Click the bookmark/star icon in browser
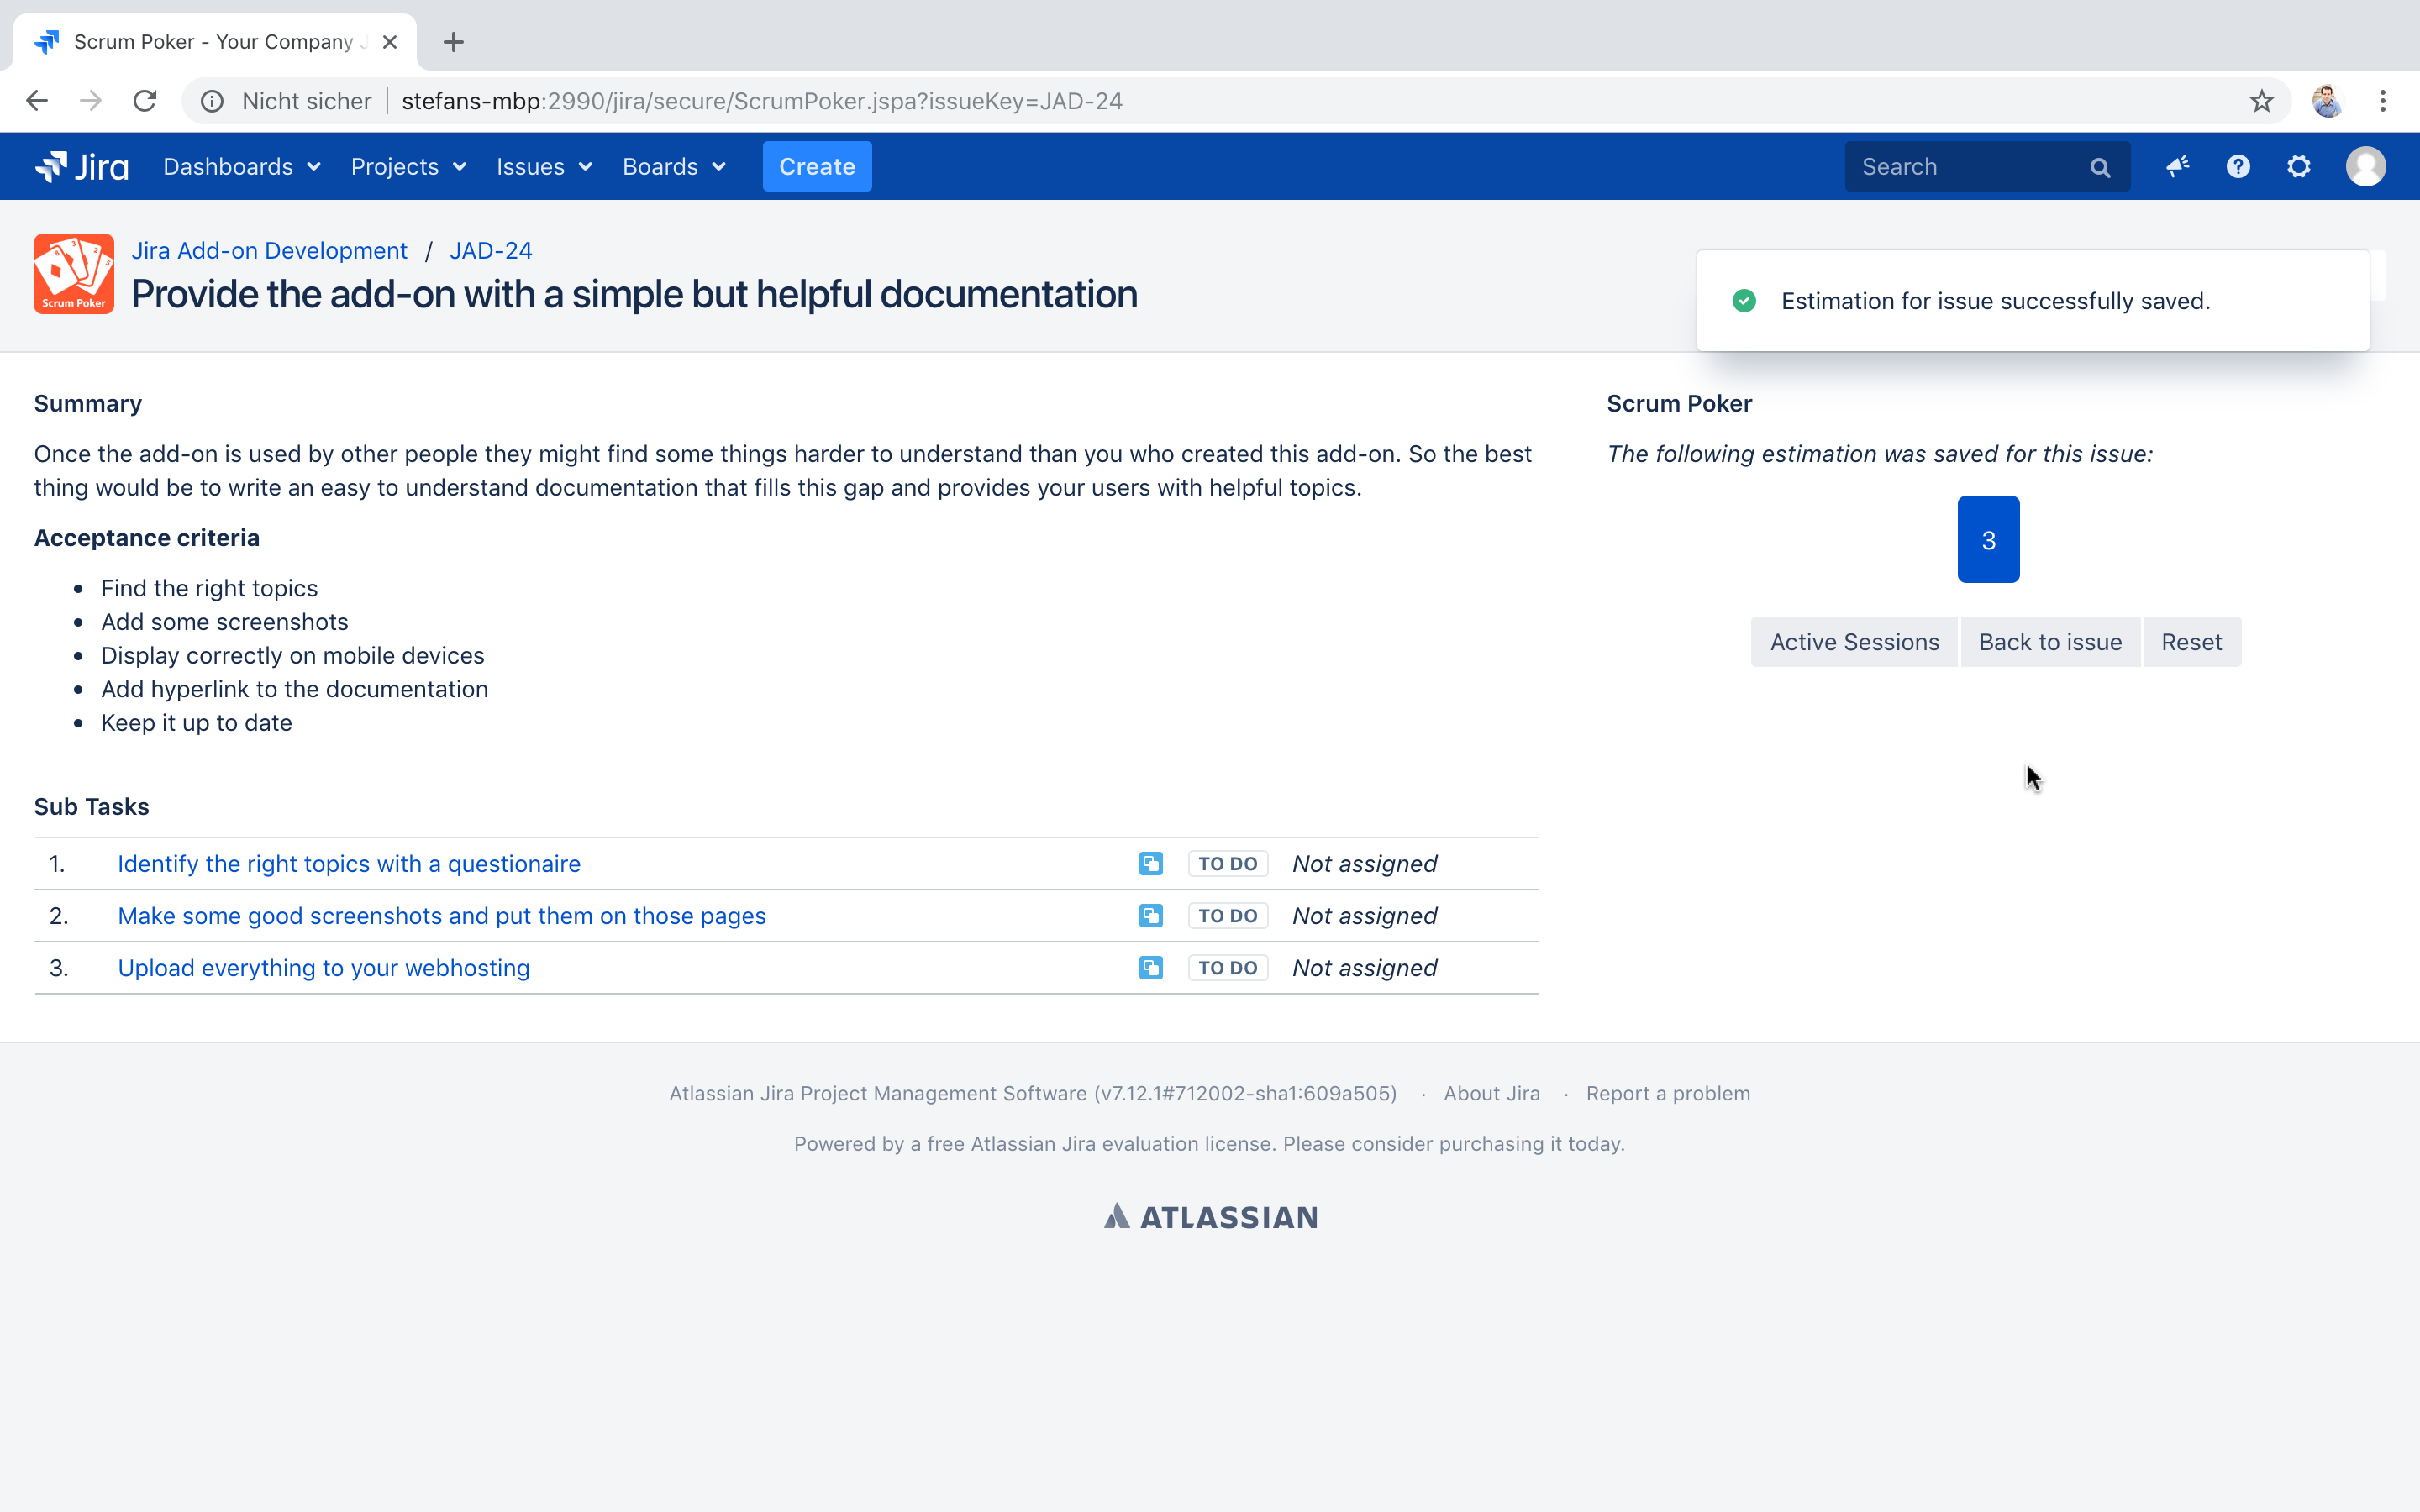Screen dimensions: 2420x1512 [2261, 99]
